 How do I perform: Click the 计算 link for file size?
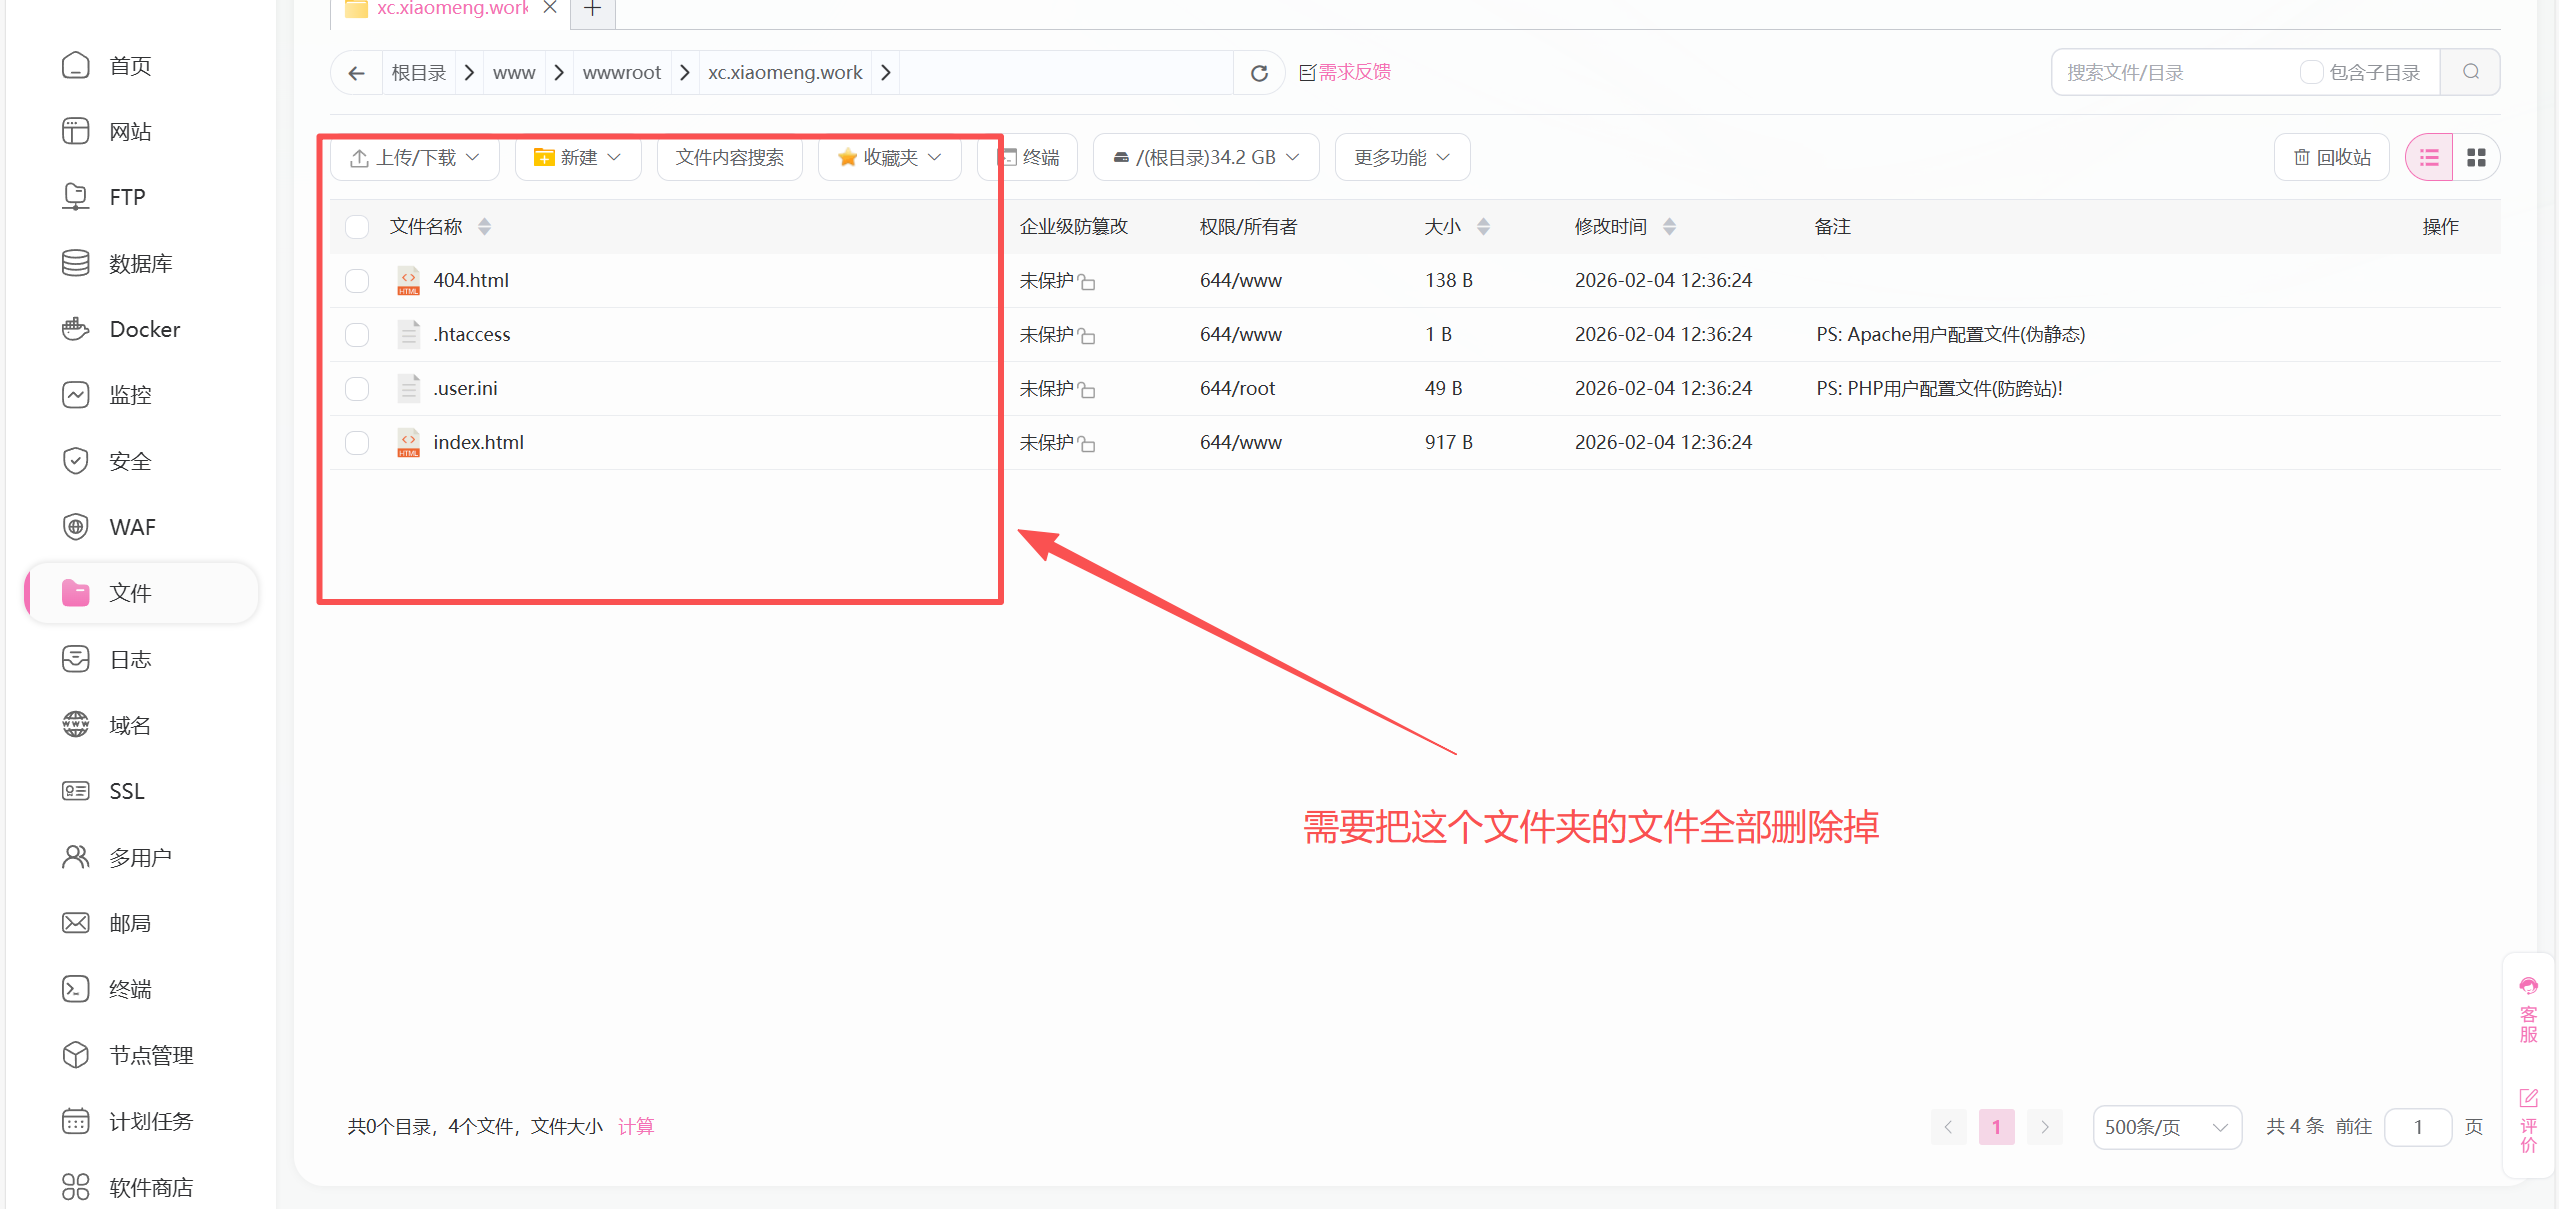636,1127
